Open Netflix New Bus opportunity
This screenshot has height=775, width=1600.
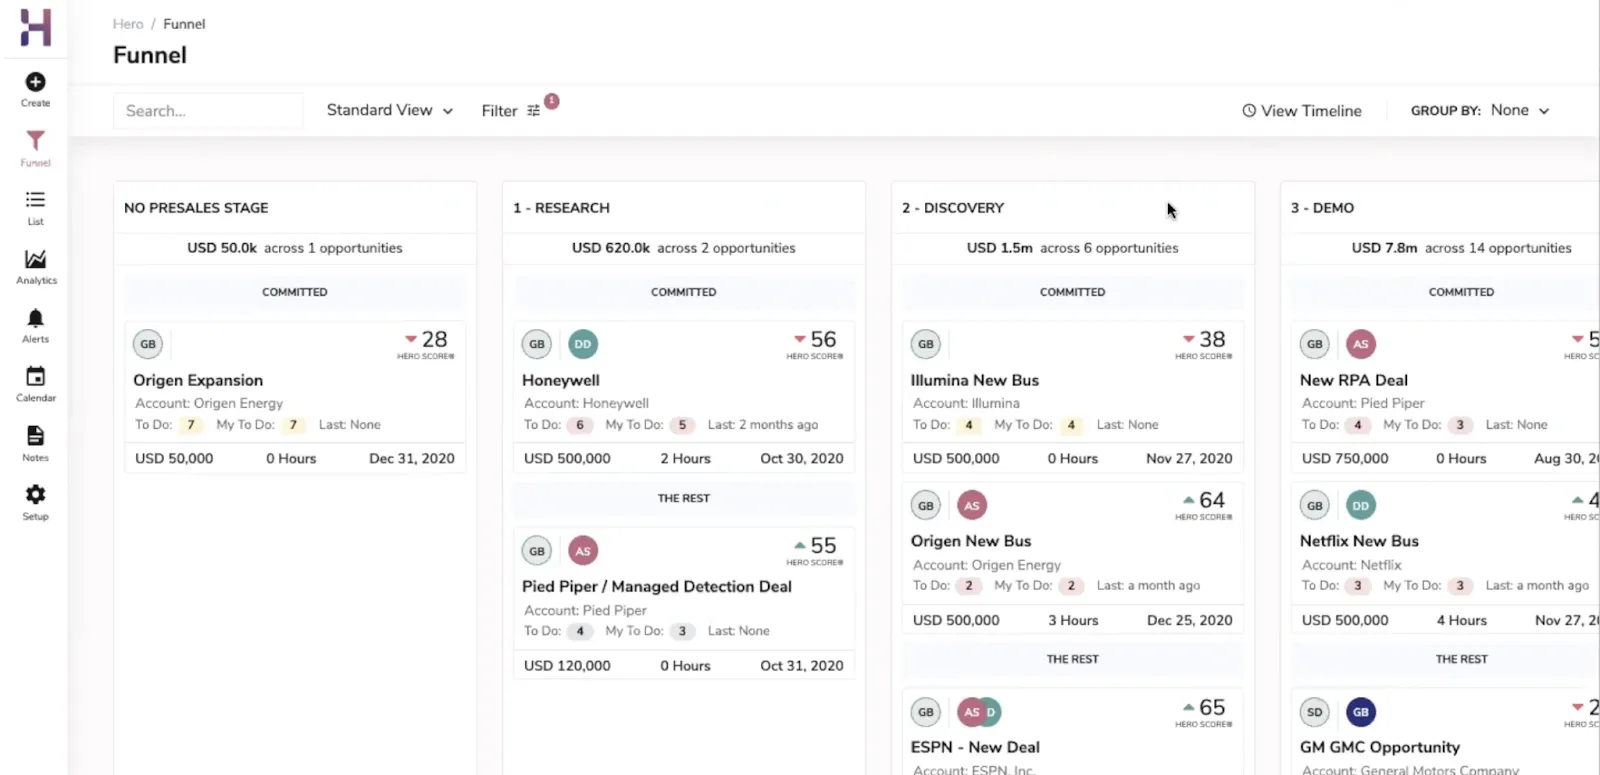click(x=1359, y=541)
